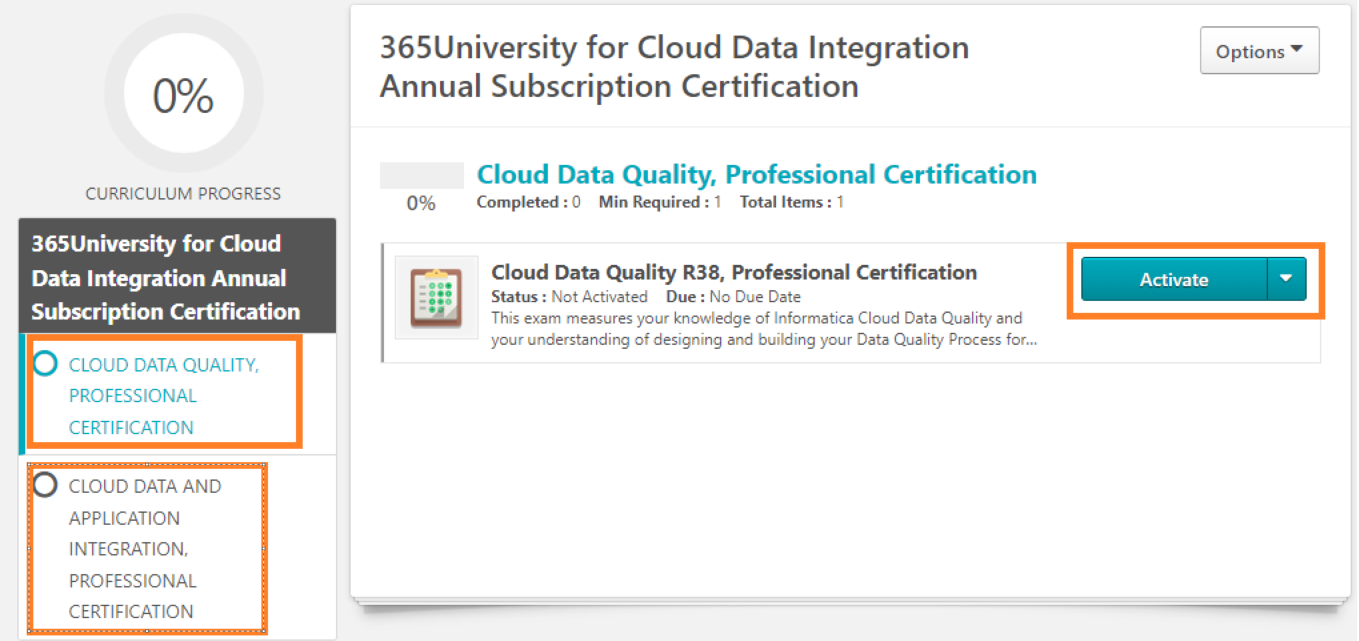1359x641 pixels.
Task: Click the 'Completed : 0' text
Action: coord(529,202)
